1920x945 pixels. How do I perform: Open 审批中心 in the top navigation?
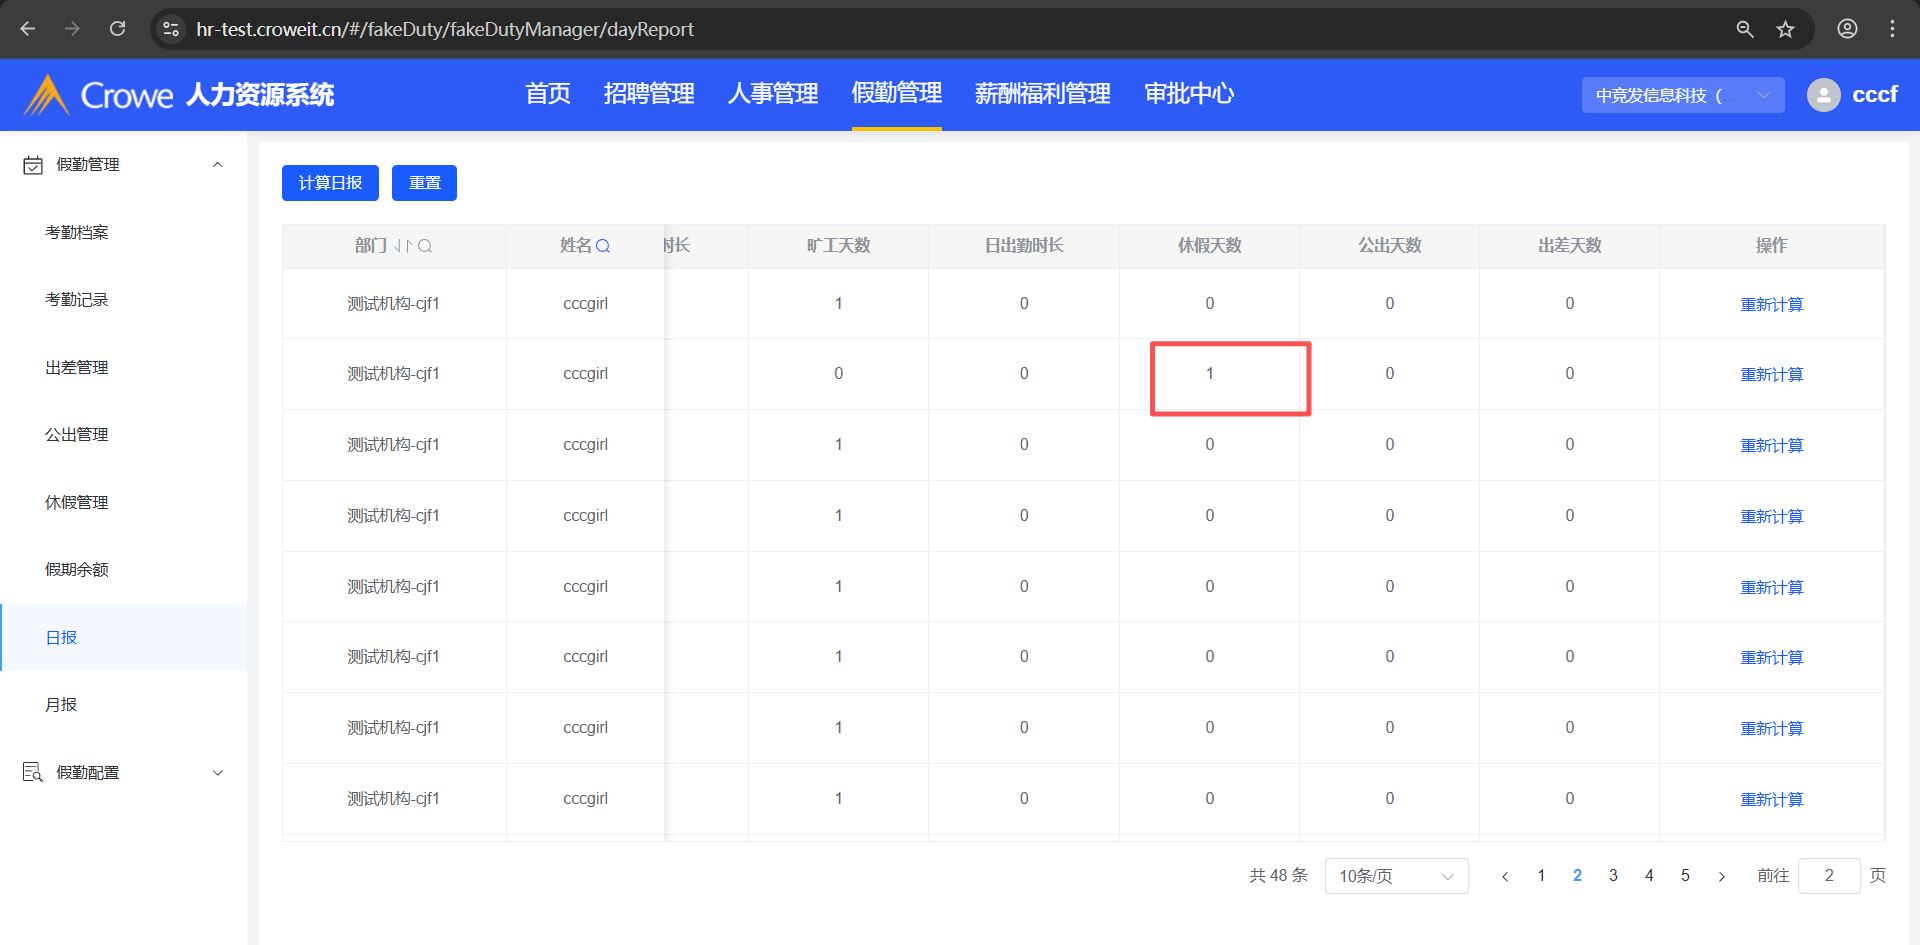[x=1189, y=94]
